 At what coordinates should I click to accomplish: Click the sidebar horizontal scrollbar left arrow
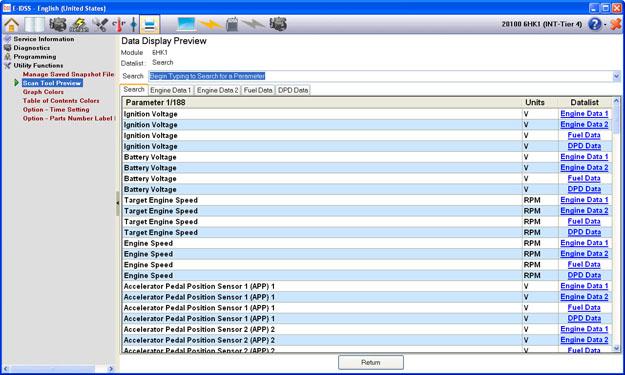pos(6,369)
